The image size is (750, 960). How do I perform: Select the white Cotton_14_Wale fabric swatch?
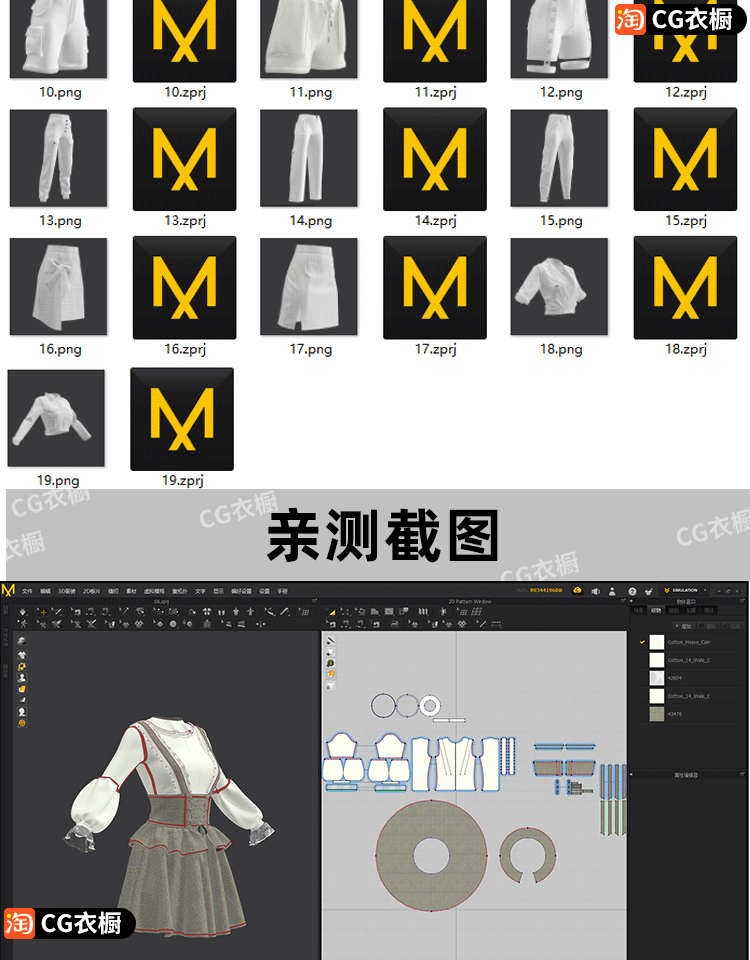(656, 660)
